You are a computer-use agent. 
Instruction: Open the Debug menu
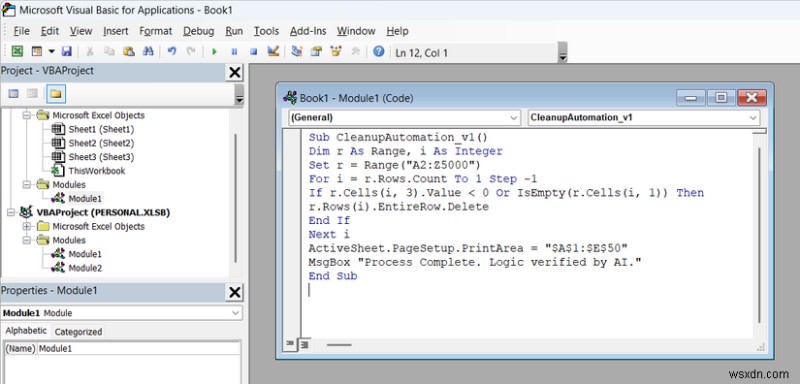click(198, 31)
